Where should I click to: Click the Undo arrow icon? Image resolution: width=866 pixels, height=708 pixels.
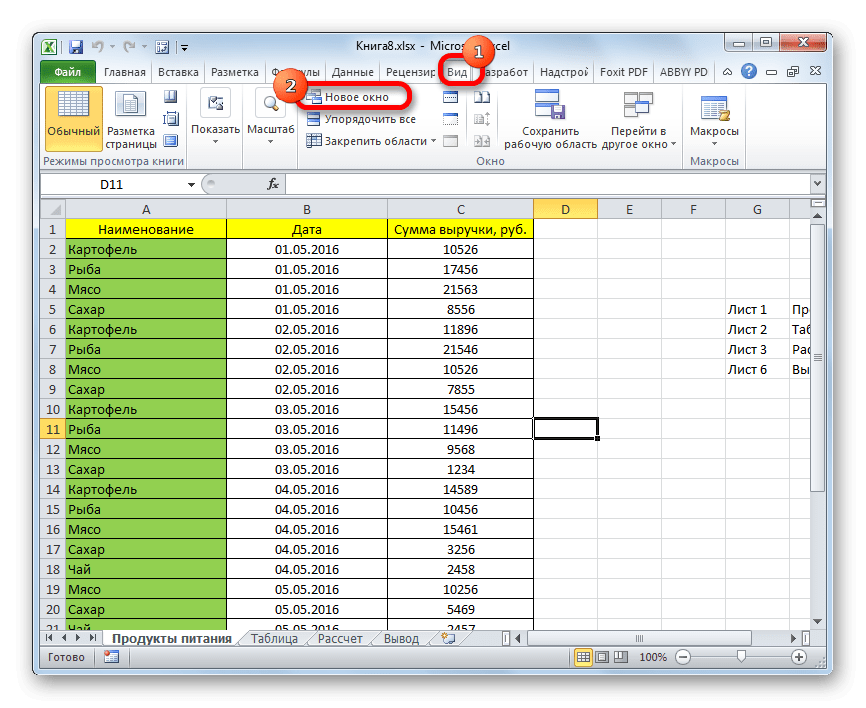98,46
